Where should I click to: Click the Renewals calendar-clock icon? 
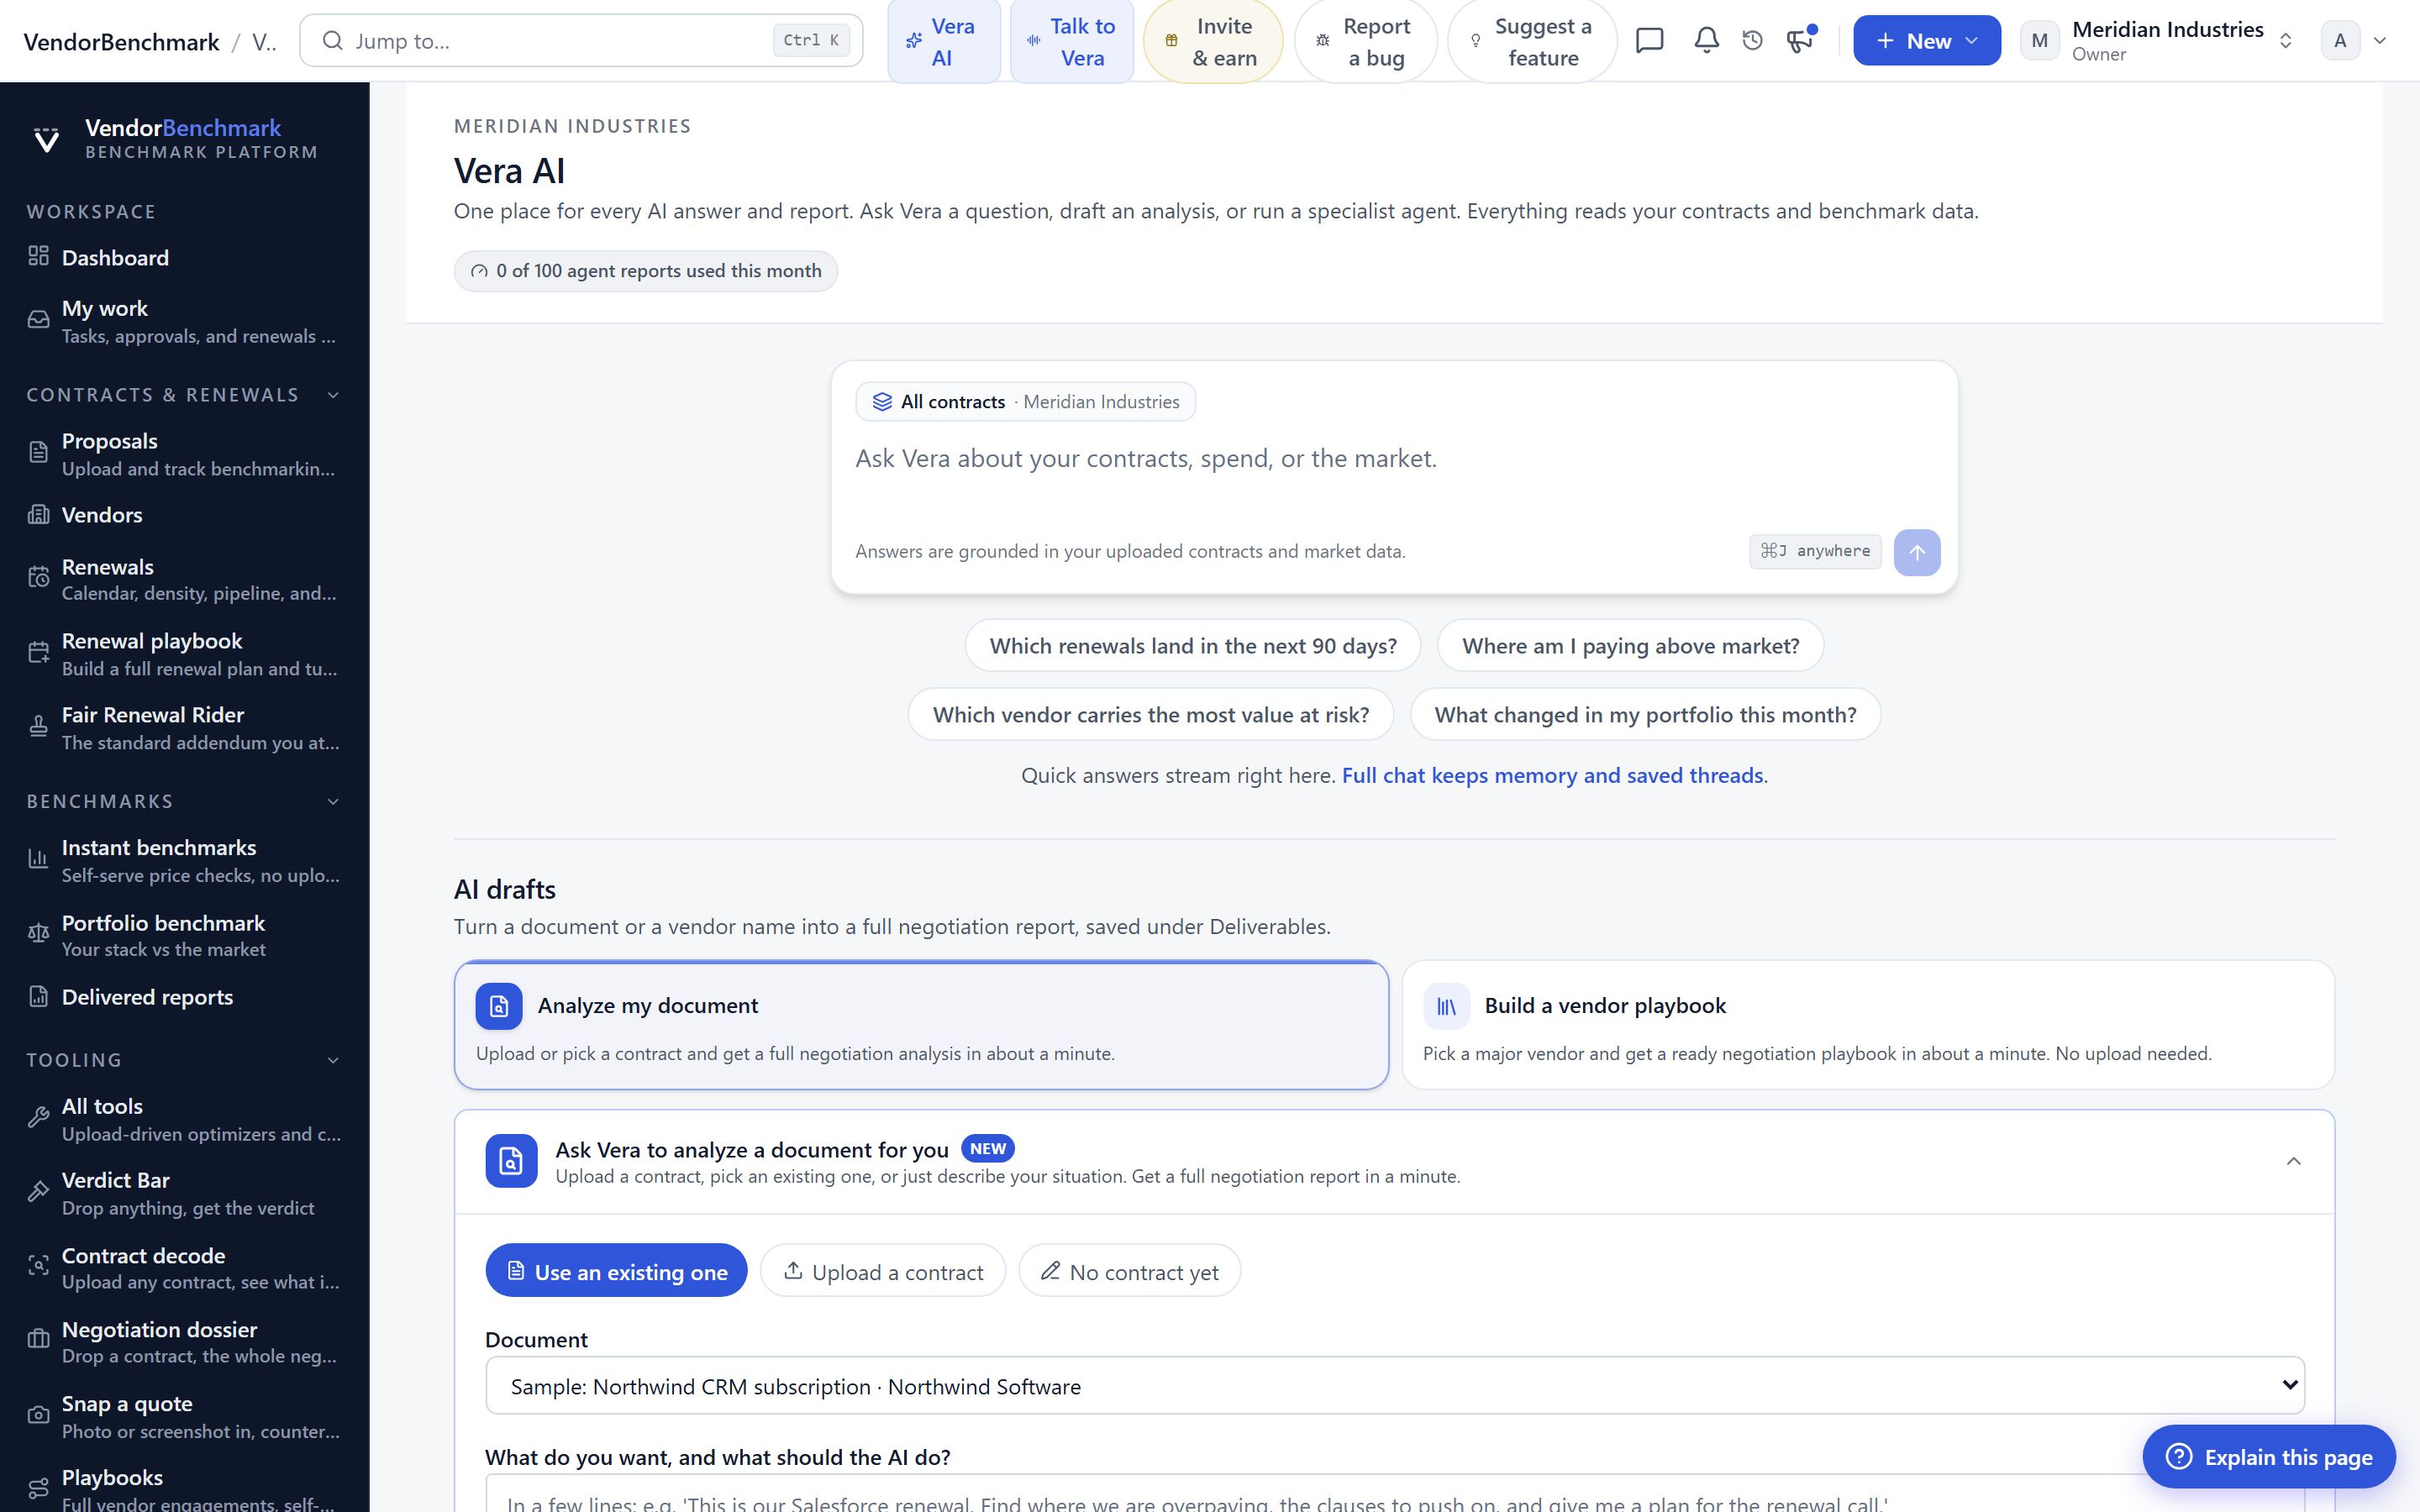38,578
